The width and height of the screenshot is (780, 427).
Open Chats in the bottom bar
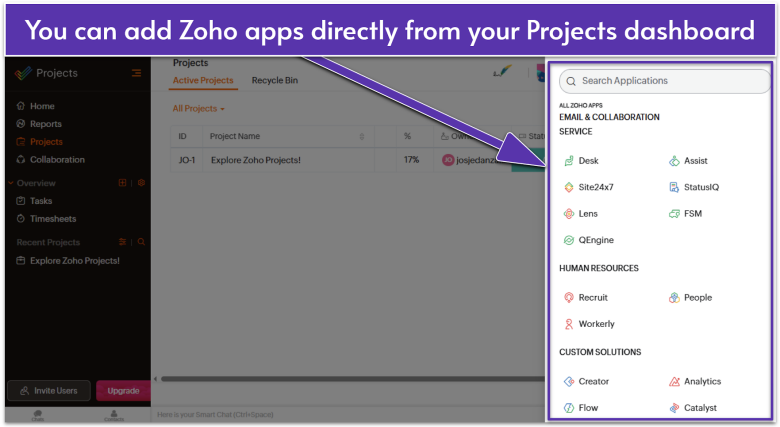(38, 416)
